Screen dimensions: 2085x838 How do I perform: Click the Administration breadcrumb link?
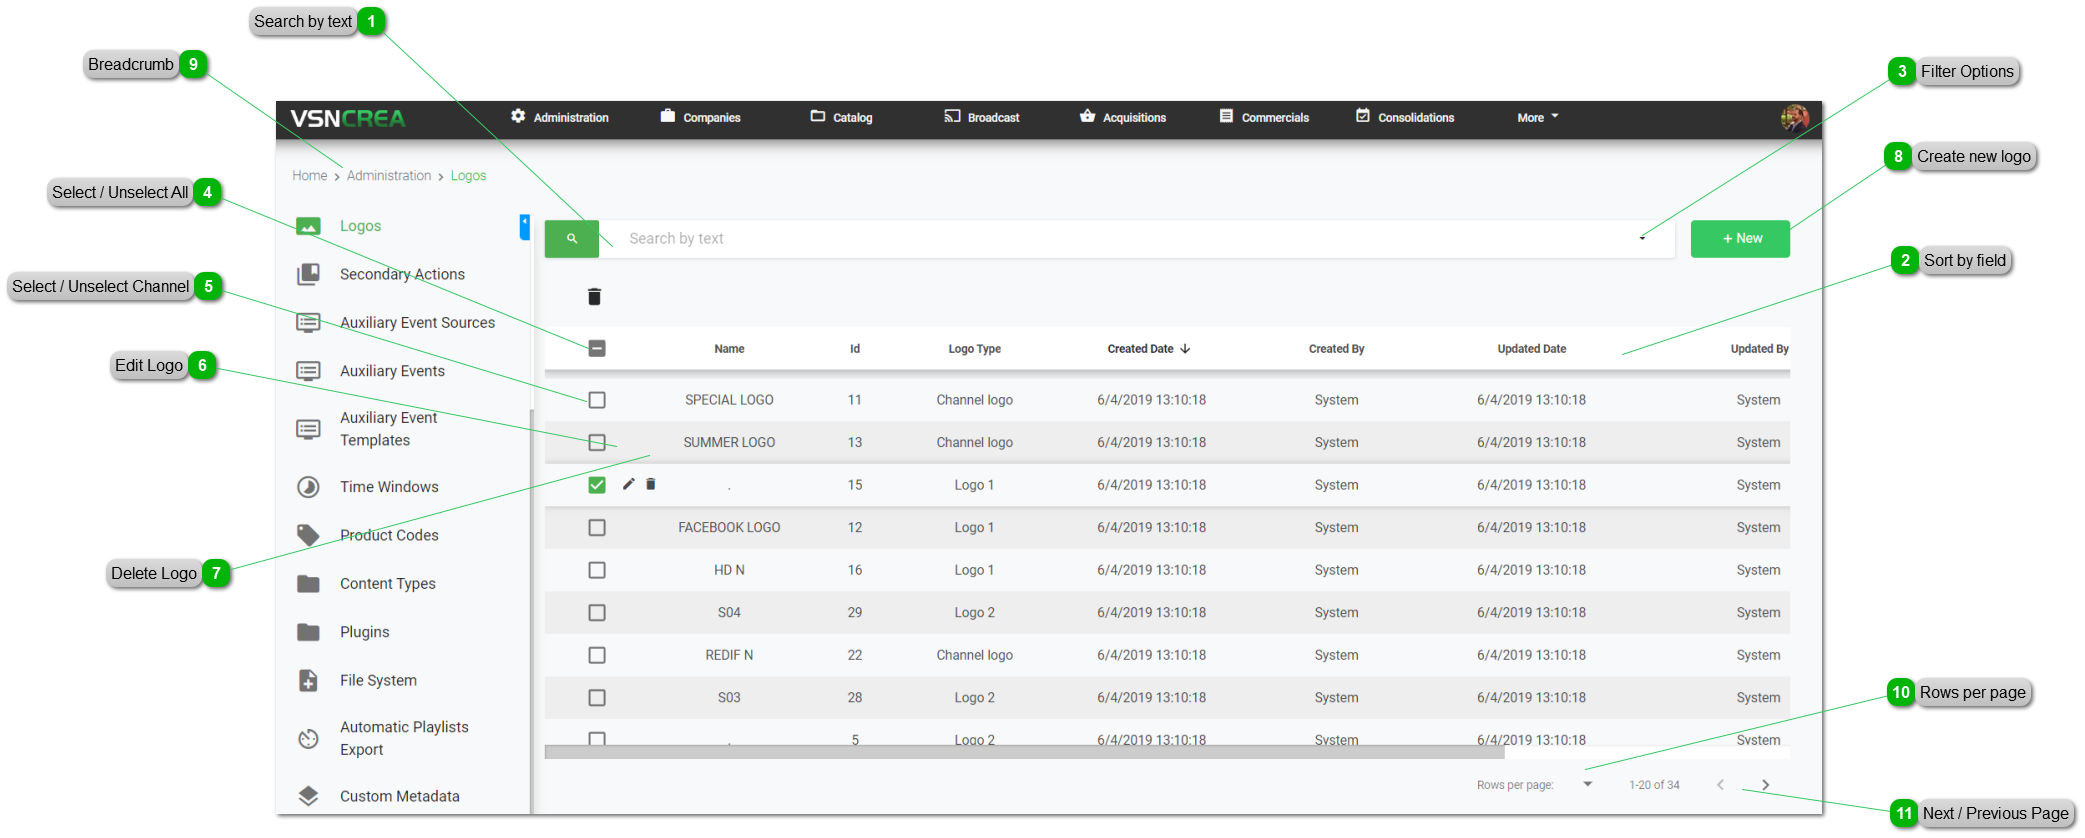point(389,176)
